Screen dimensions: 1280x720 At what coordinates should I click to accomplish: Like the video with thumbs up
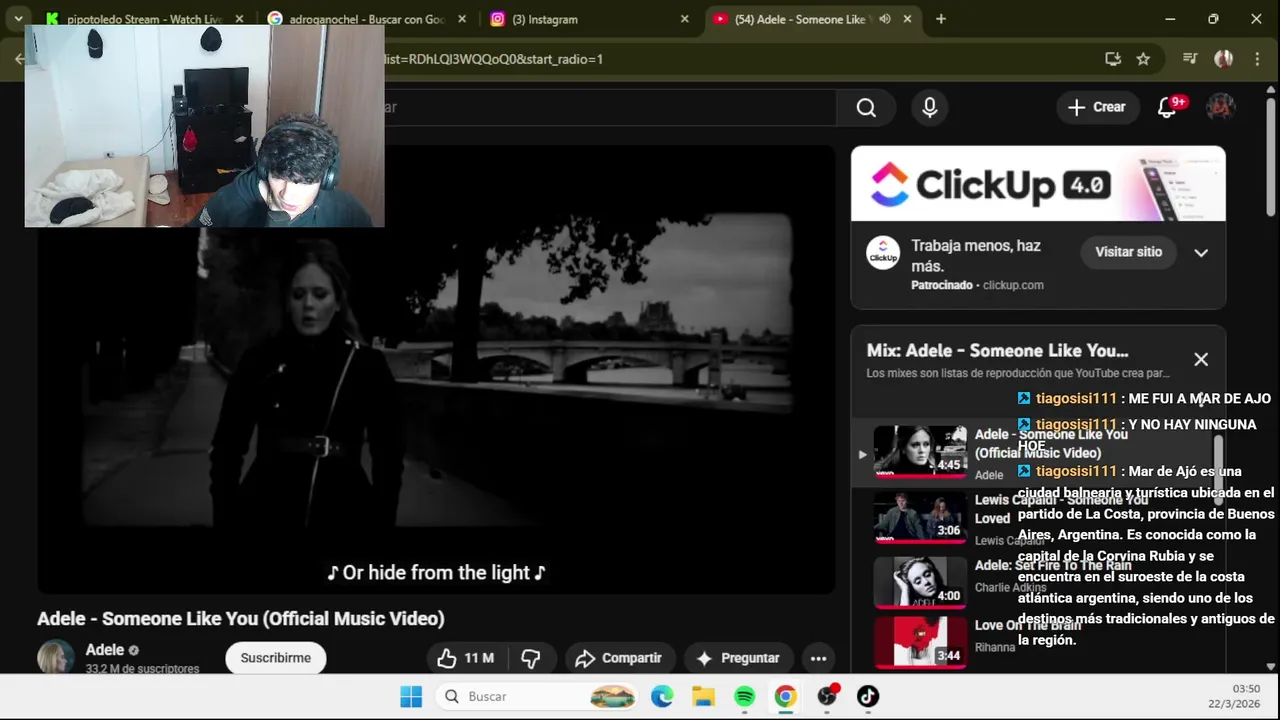click(465, 658)
